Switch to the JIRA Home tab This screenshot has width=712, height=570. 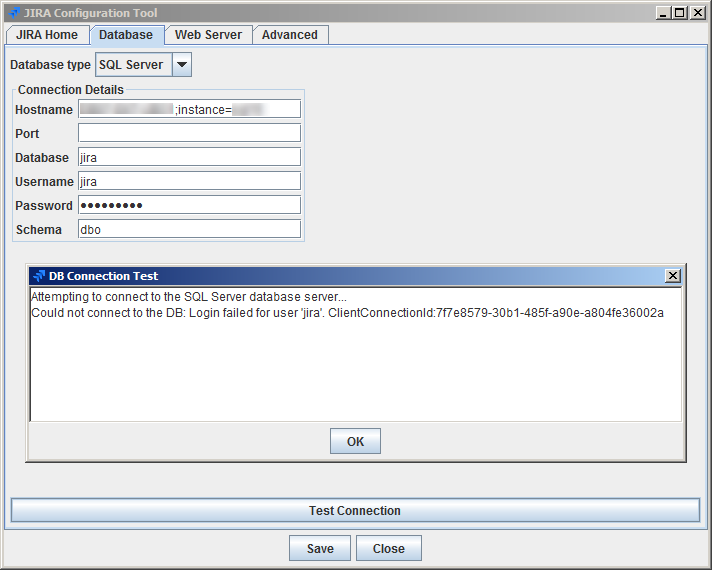coord(47,35)
